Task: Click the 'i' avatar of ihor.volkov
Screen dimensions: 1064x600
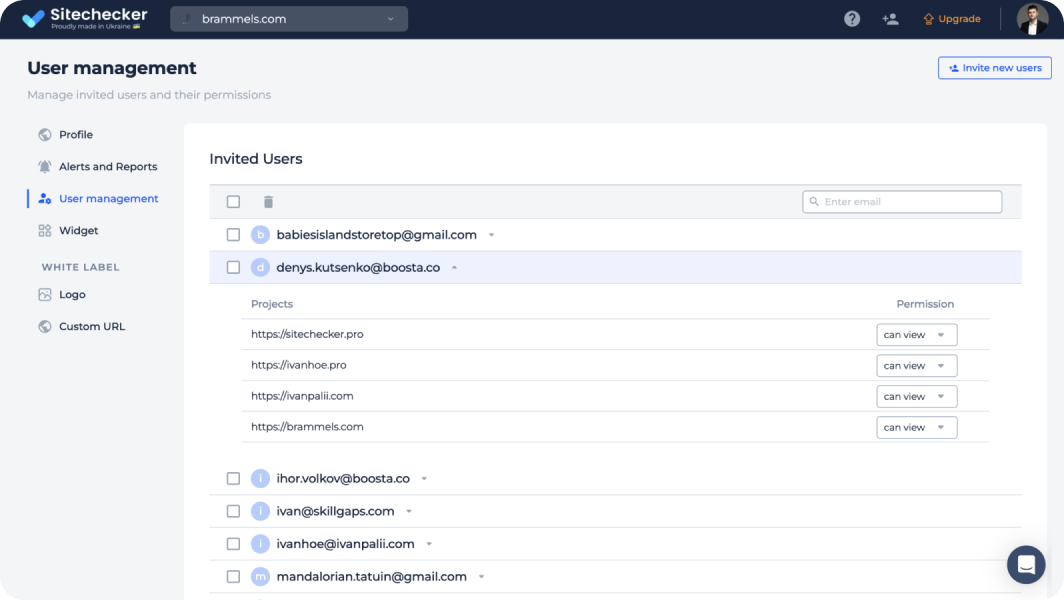Action: (260, 479)
